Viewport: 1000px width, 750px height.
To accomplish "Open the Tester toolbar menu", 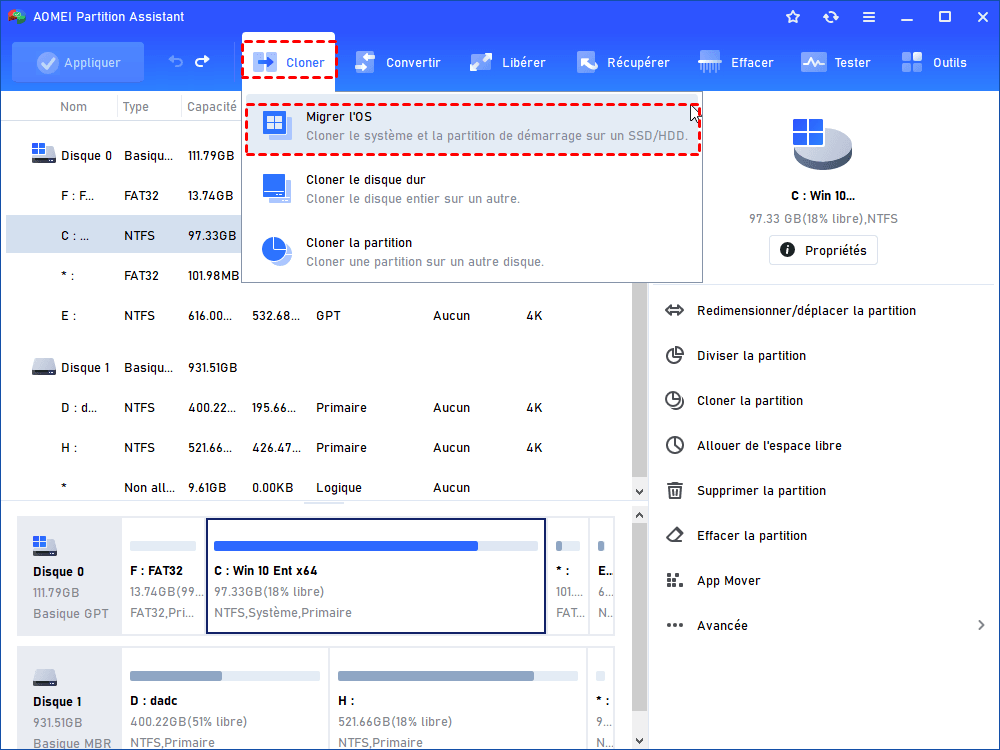I will [x=835, y=62].
